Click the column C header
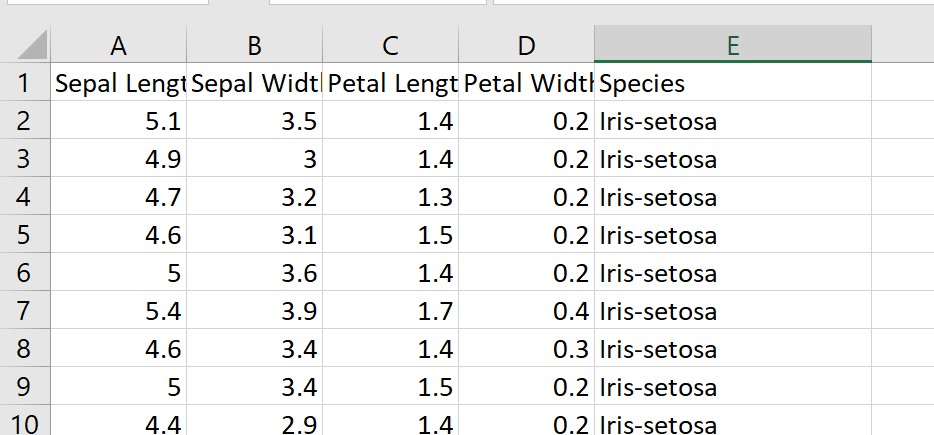Screen dimensions: 934x435 [390, 45]
